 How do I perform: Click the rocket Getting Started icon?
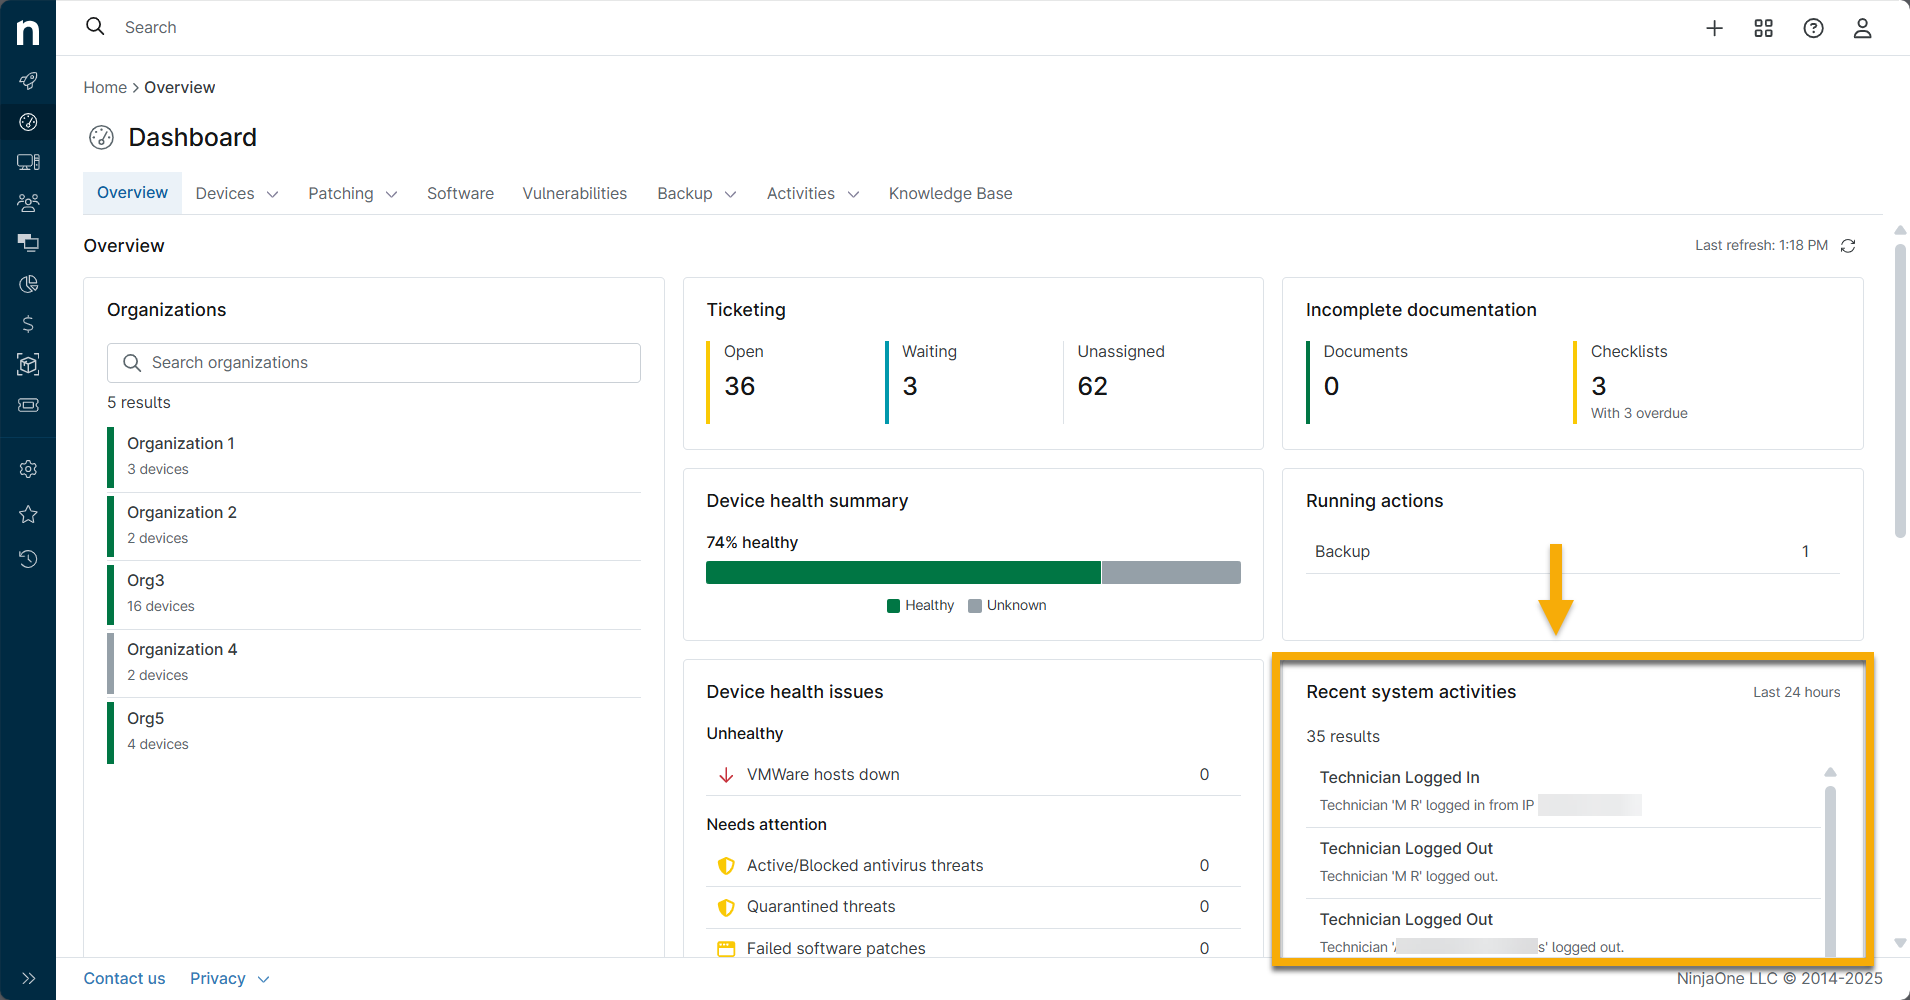click(x=28, y=80)
